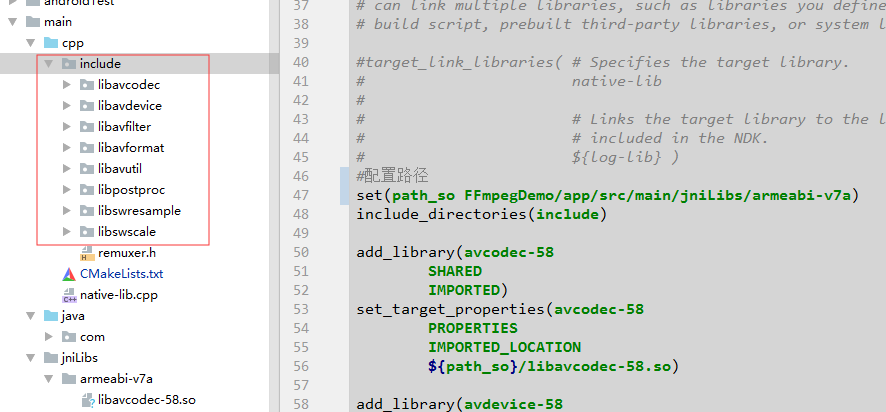This screenshot has height=412, width=886.
Task: Expand the libswscale folder arrow
Action: (x=67, y=231)
